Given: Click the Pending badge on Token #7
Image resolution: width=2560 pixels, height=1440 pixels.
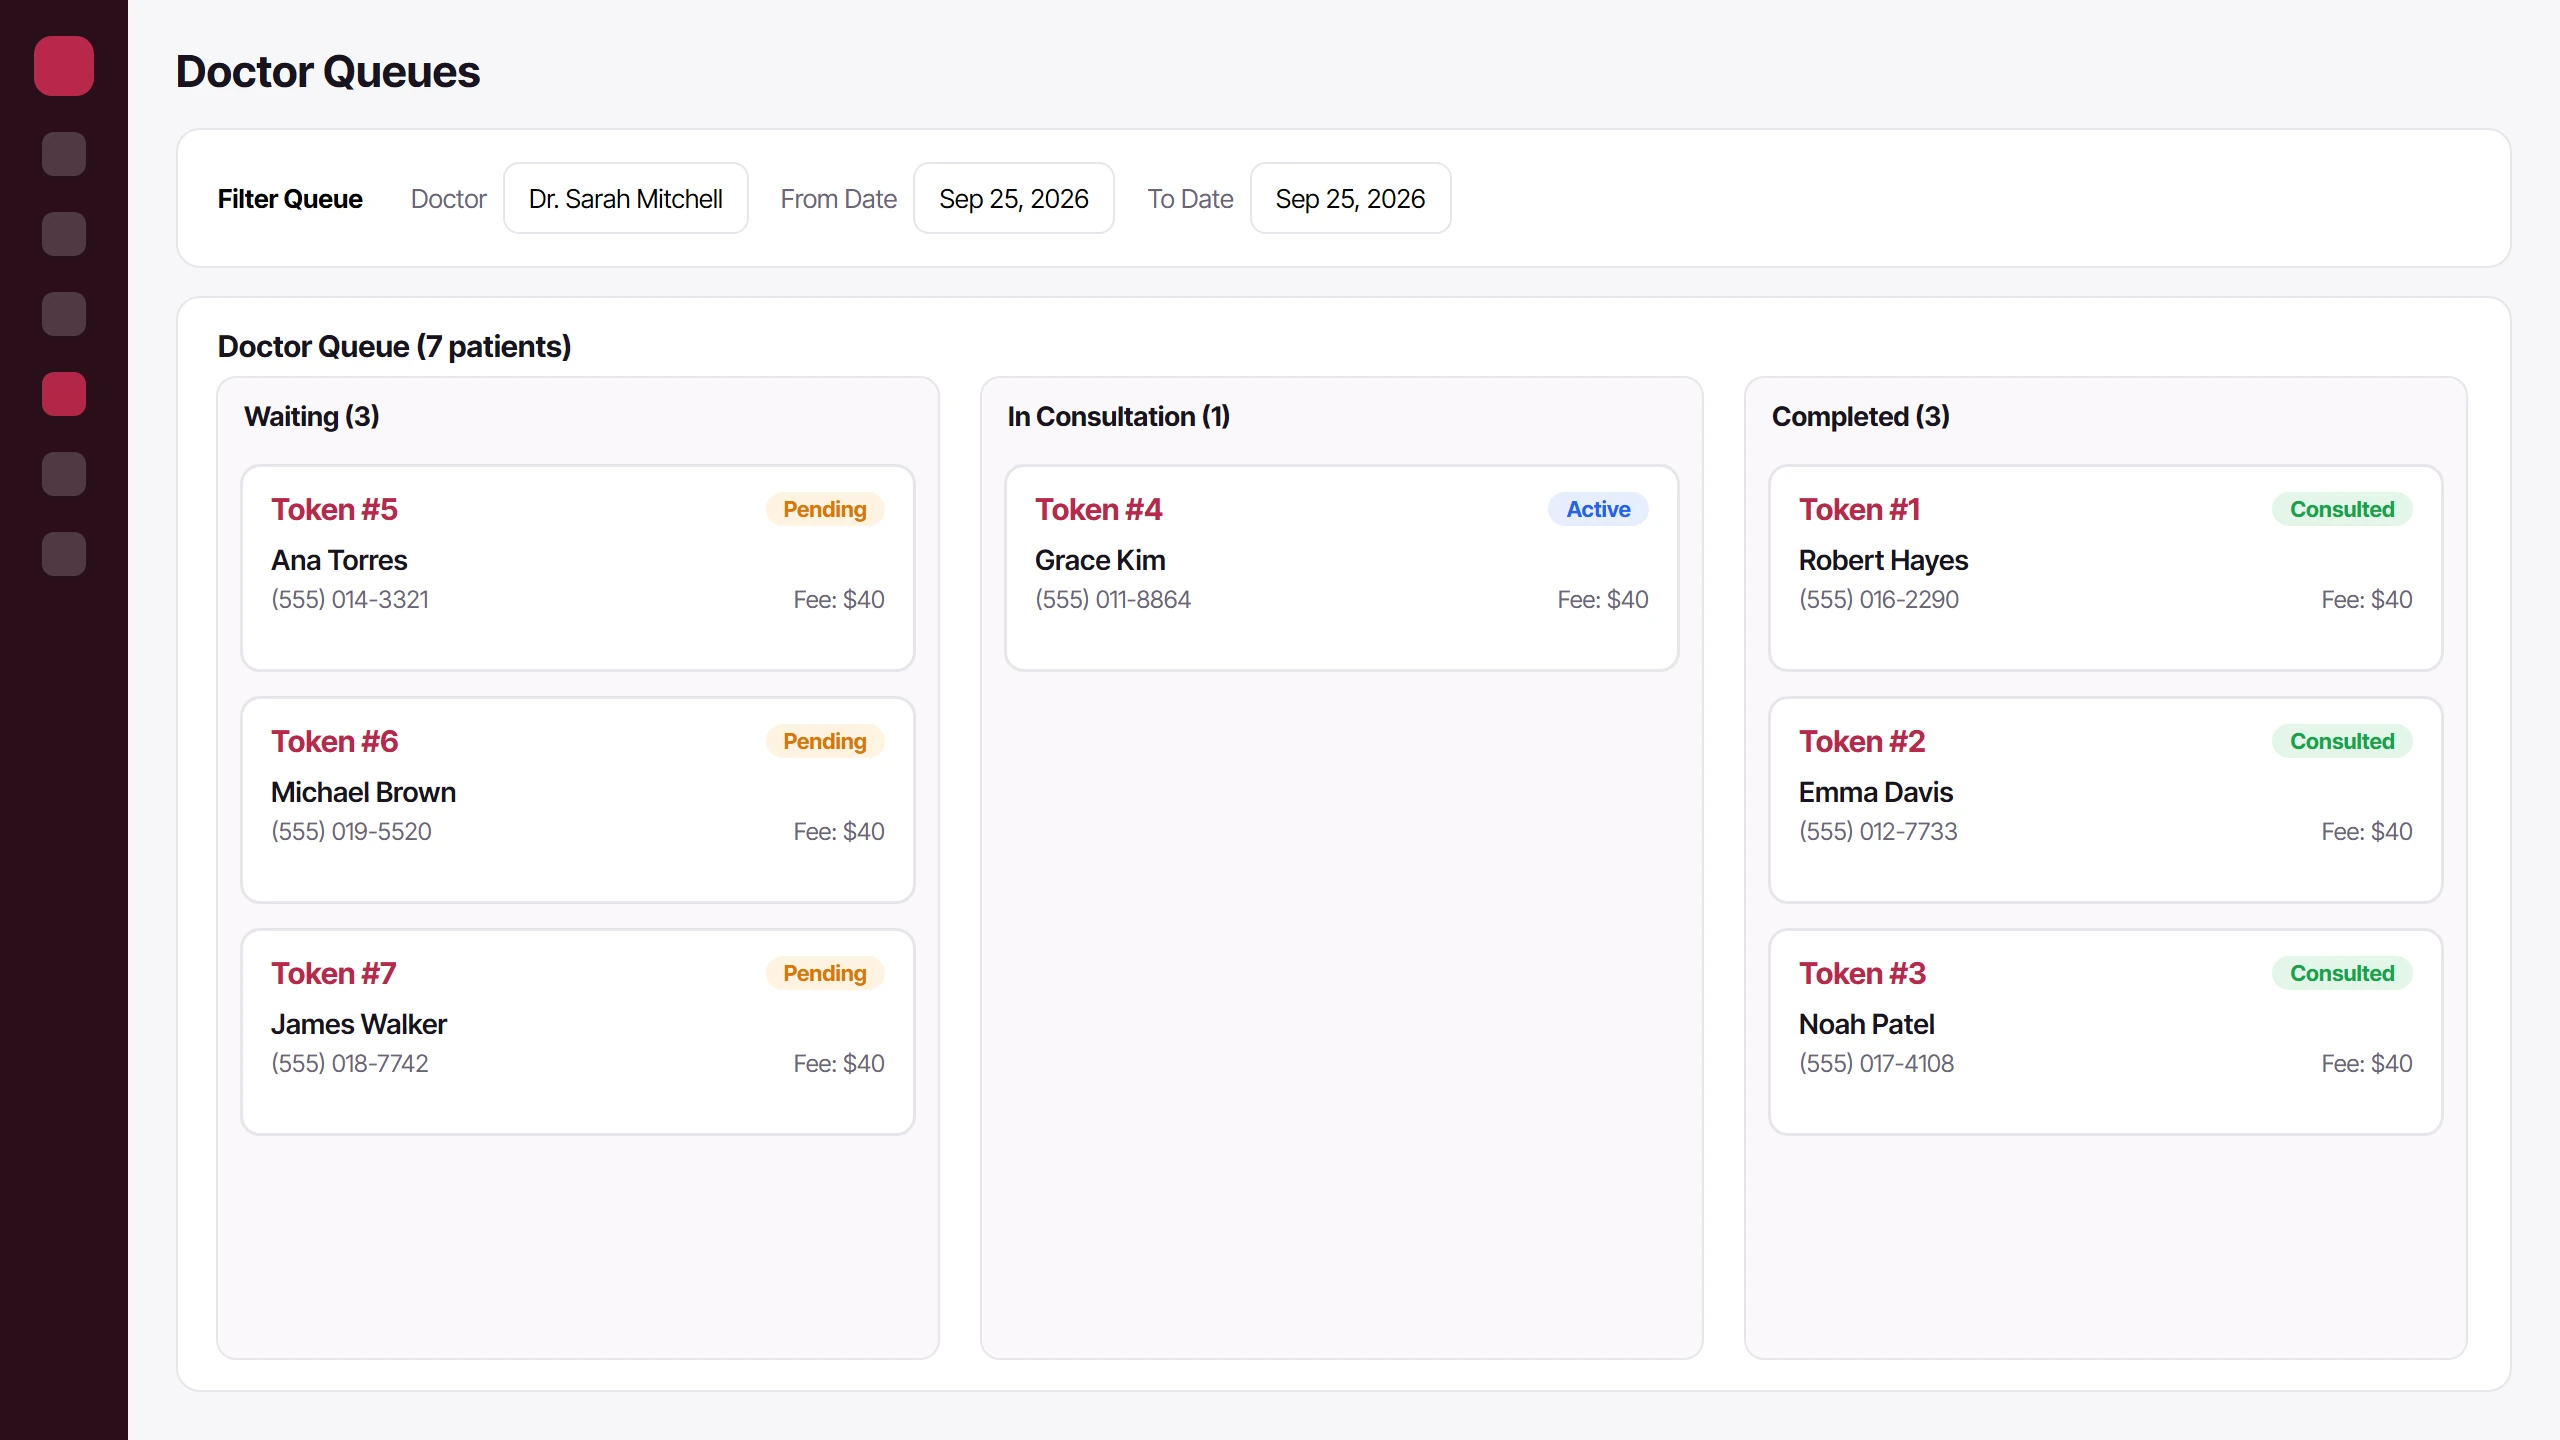Looking at the screenshot, I should 824,973.
